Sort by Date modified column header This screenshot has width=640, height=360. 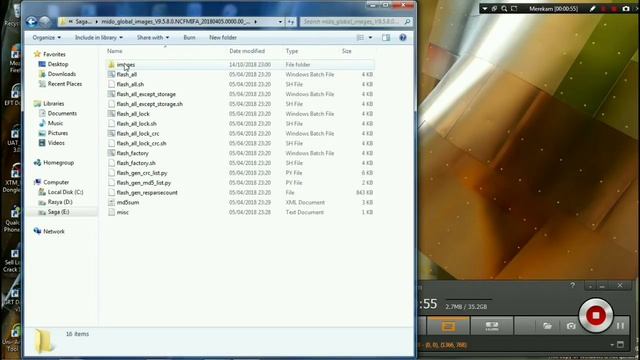pyautogui.click(x=247, y=51)
